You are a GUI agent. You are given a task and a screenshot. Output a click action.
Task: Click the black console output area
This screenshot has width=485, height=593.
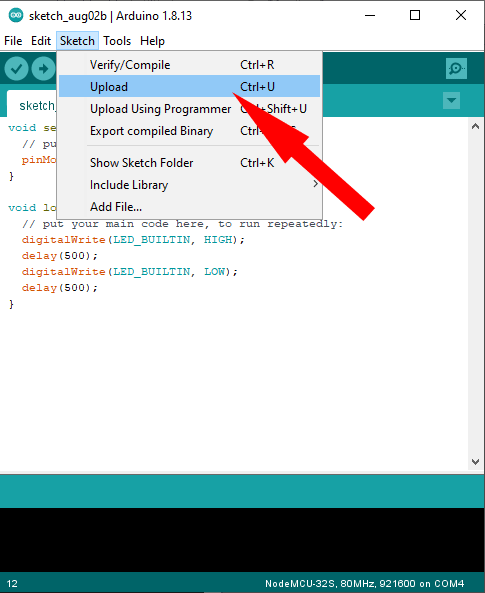point(242,540)
